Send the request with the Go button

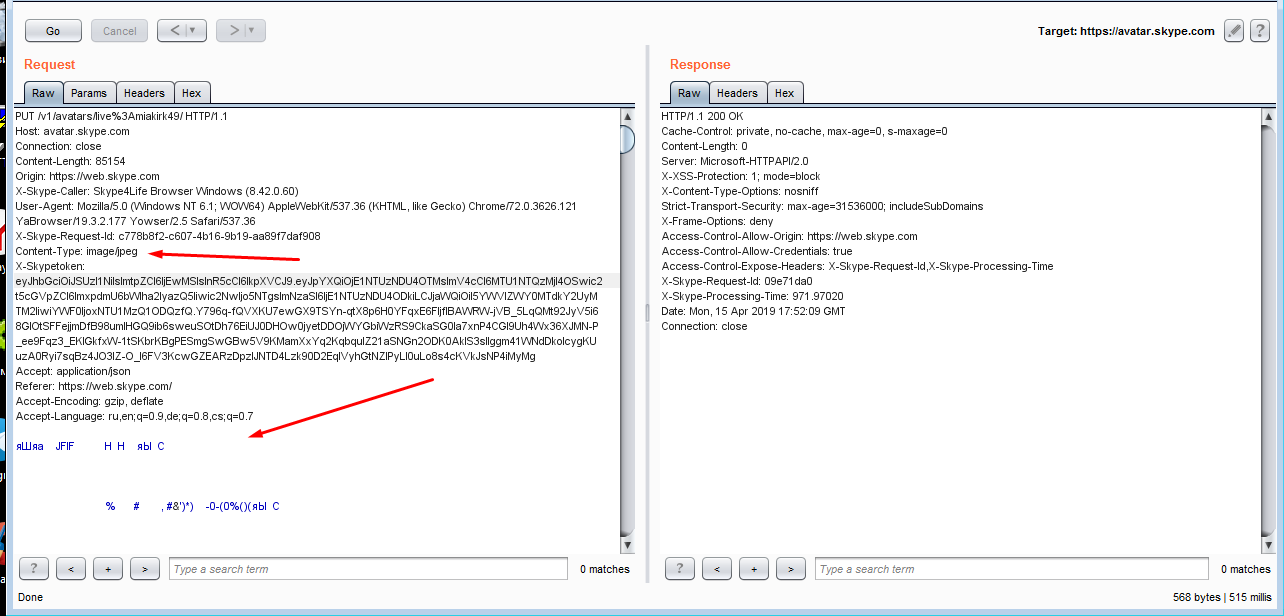click(53, 31)
